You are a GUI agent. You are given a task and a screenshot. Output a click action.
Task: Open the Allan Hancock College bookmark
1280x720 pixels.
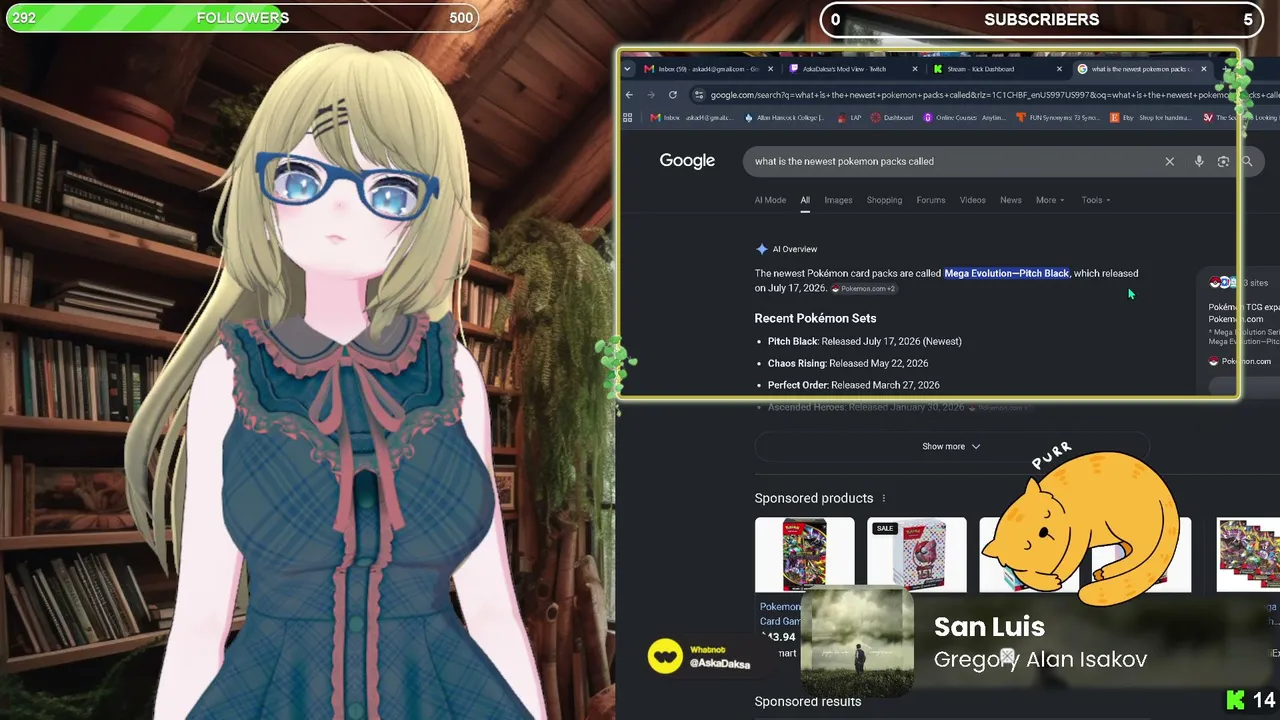pos(785,117)
